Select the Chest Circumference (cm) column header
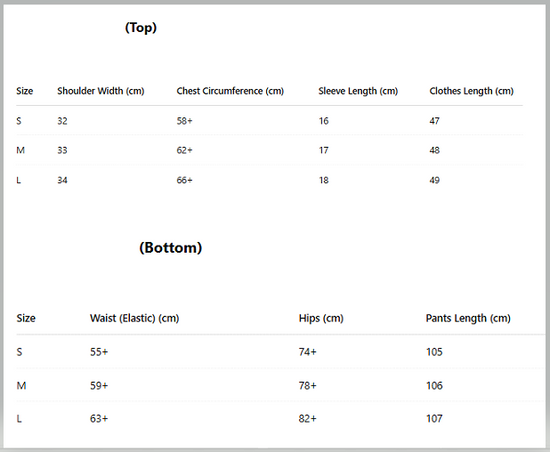This screenshot has width=550, height=452. 230,91
